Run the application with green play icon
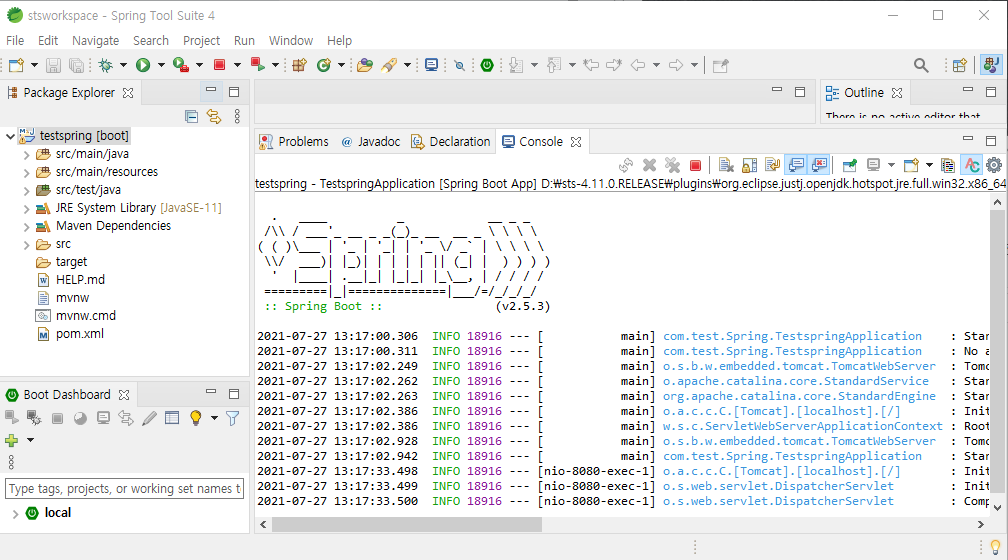 (143, 65)
